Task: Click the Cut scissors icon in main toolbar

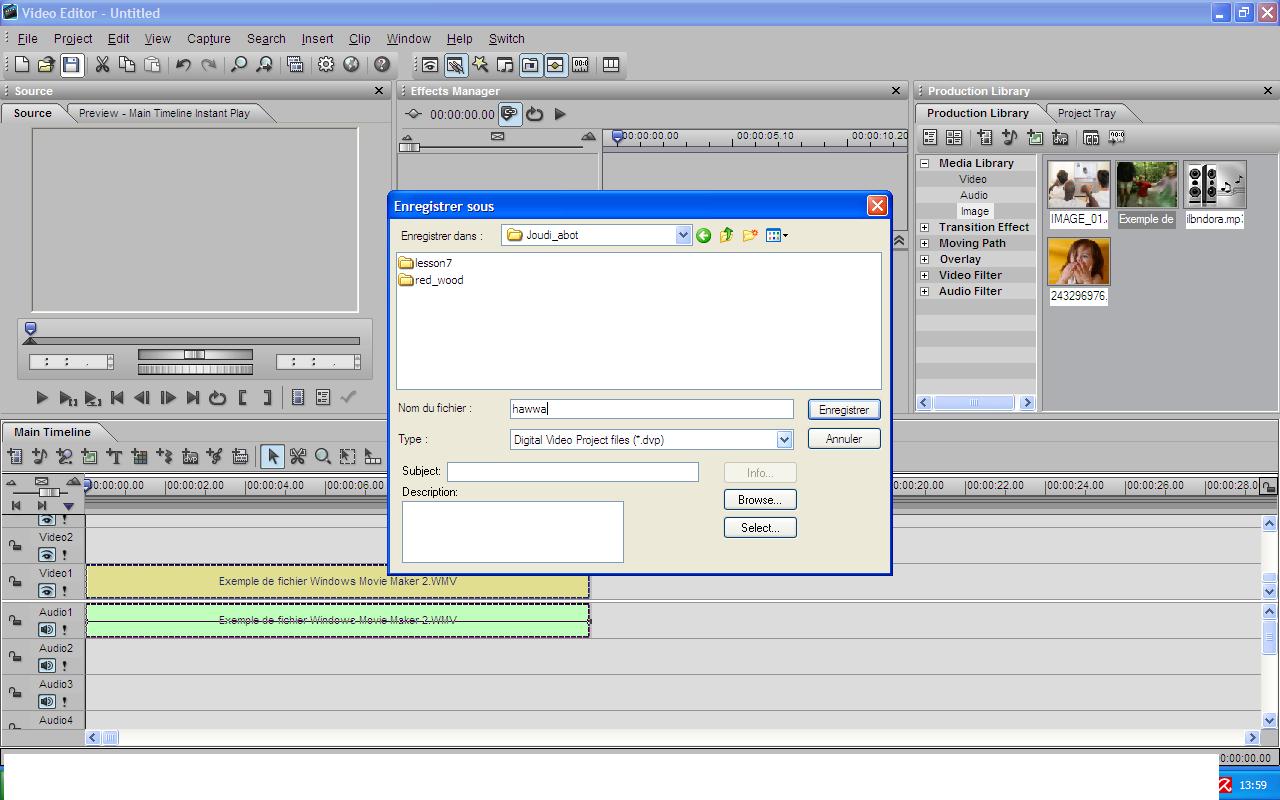Action: pyautogui.click(x=102, y=65)
